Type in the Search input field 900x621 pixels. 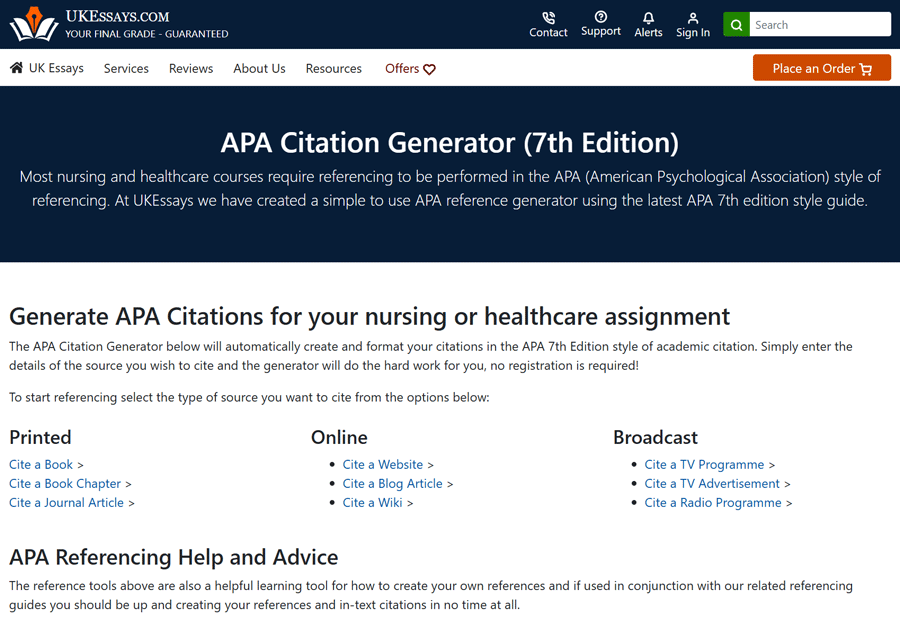(x=819, y=25)
